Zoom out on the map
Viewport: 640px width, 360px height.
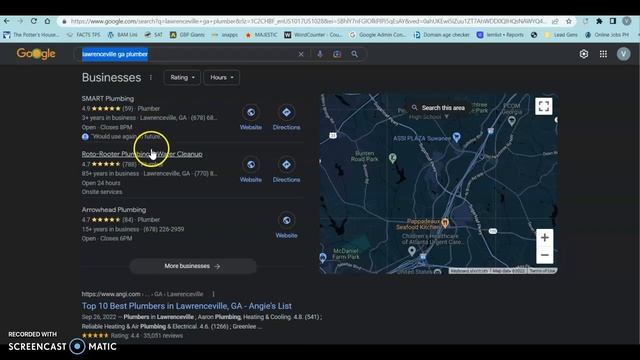coord(544,255)
